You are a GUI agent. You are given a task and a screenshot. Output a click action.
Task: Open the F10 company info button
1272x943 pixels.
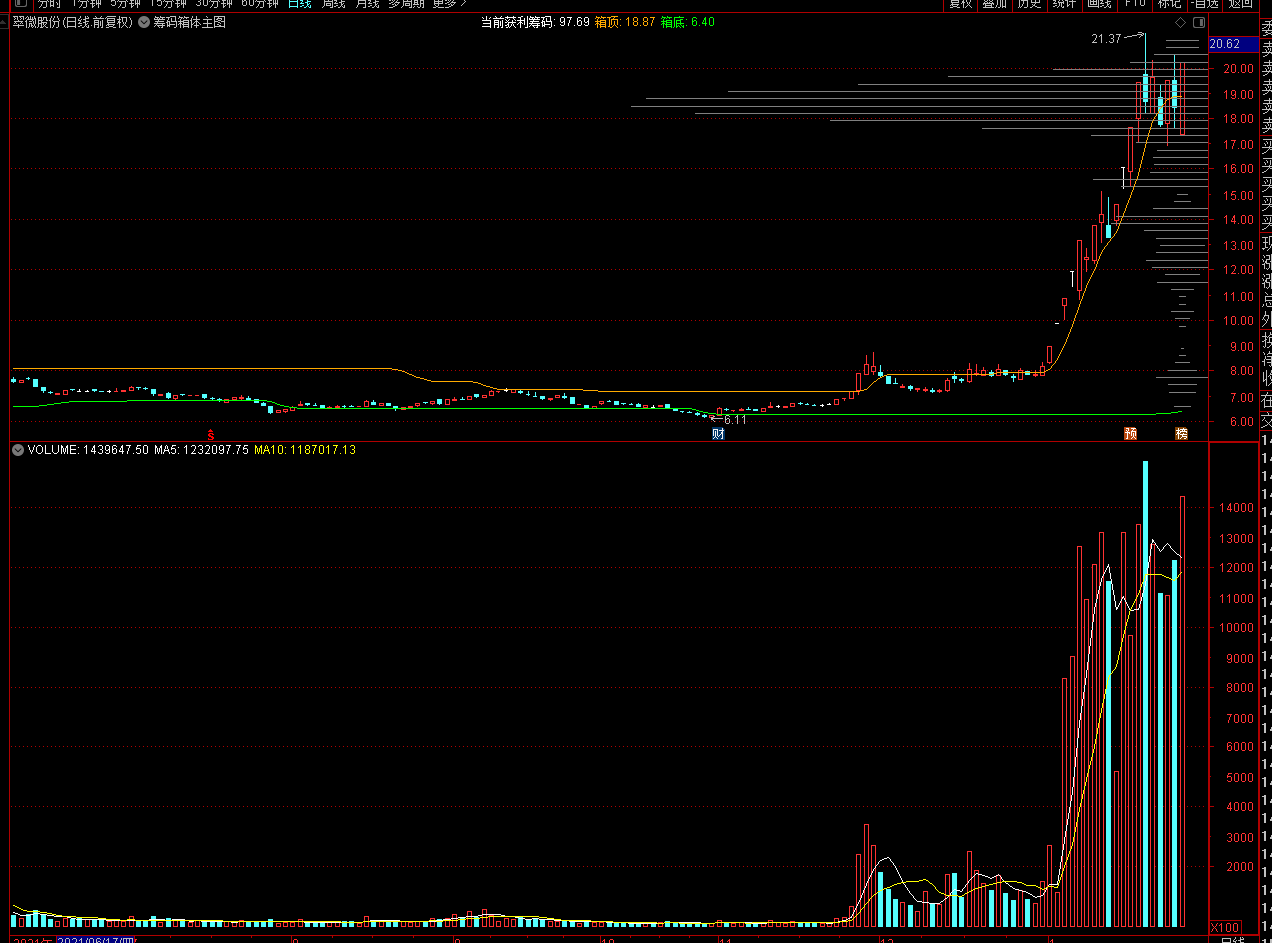[x=1134, y=3]
